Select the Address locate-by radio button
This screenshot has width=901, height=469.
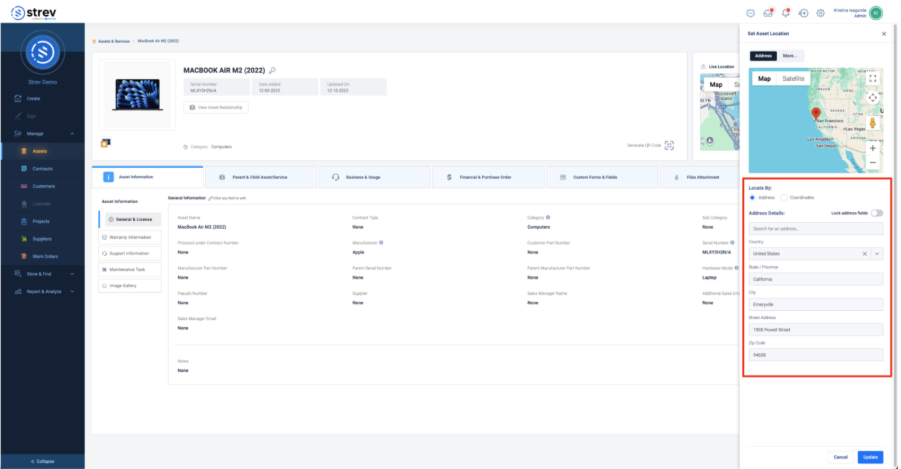point(753,197)
